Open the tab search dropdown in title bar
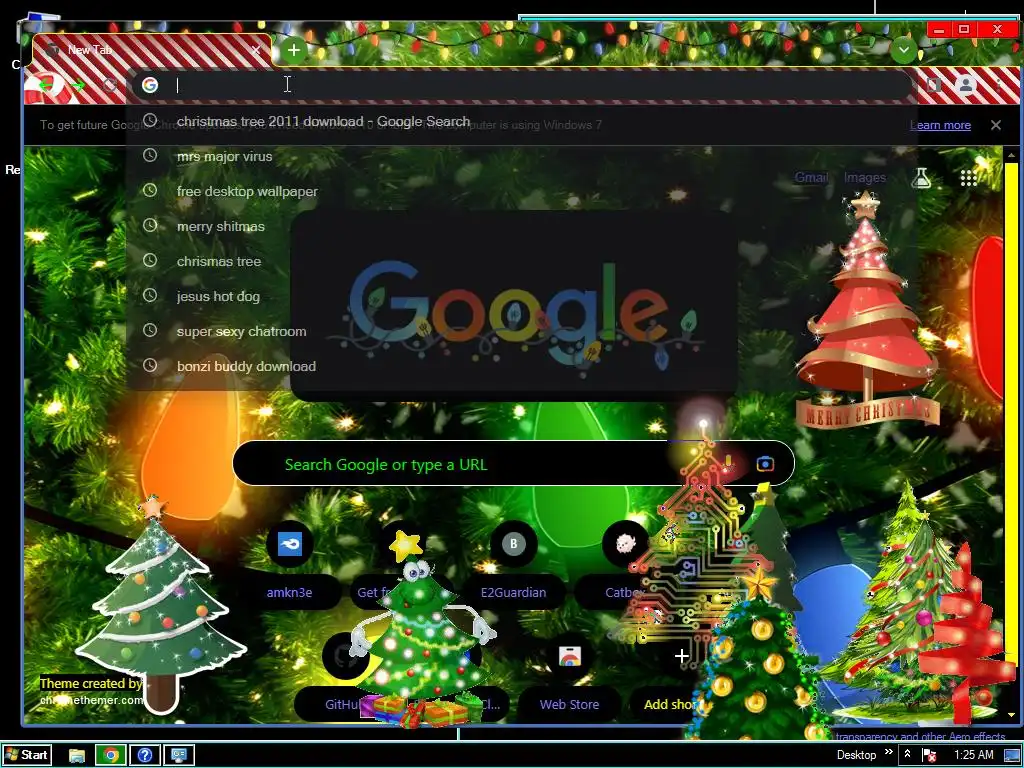The width and height of the screenshot is (1024, 768). point(904,50)
